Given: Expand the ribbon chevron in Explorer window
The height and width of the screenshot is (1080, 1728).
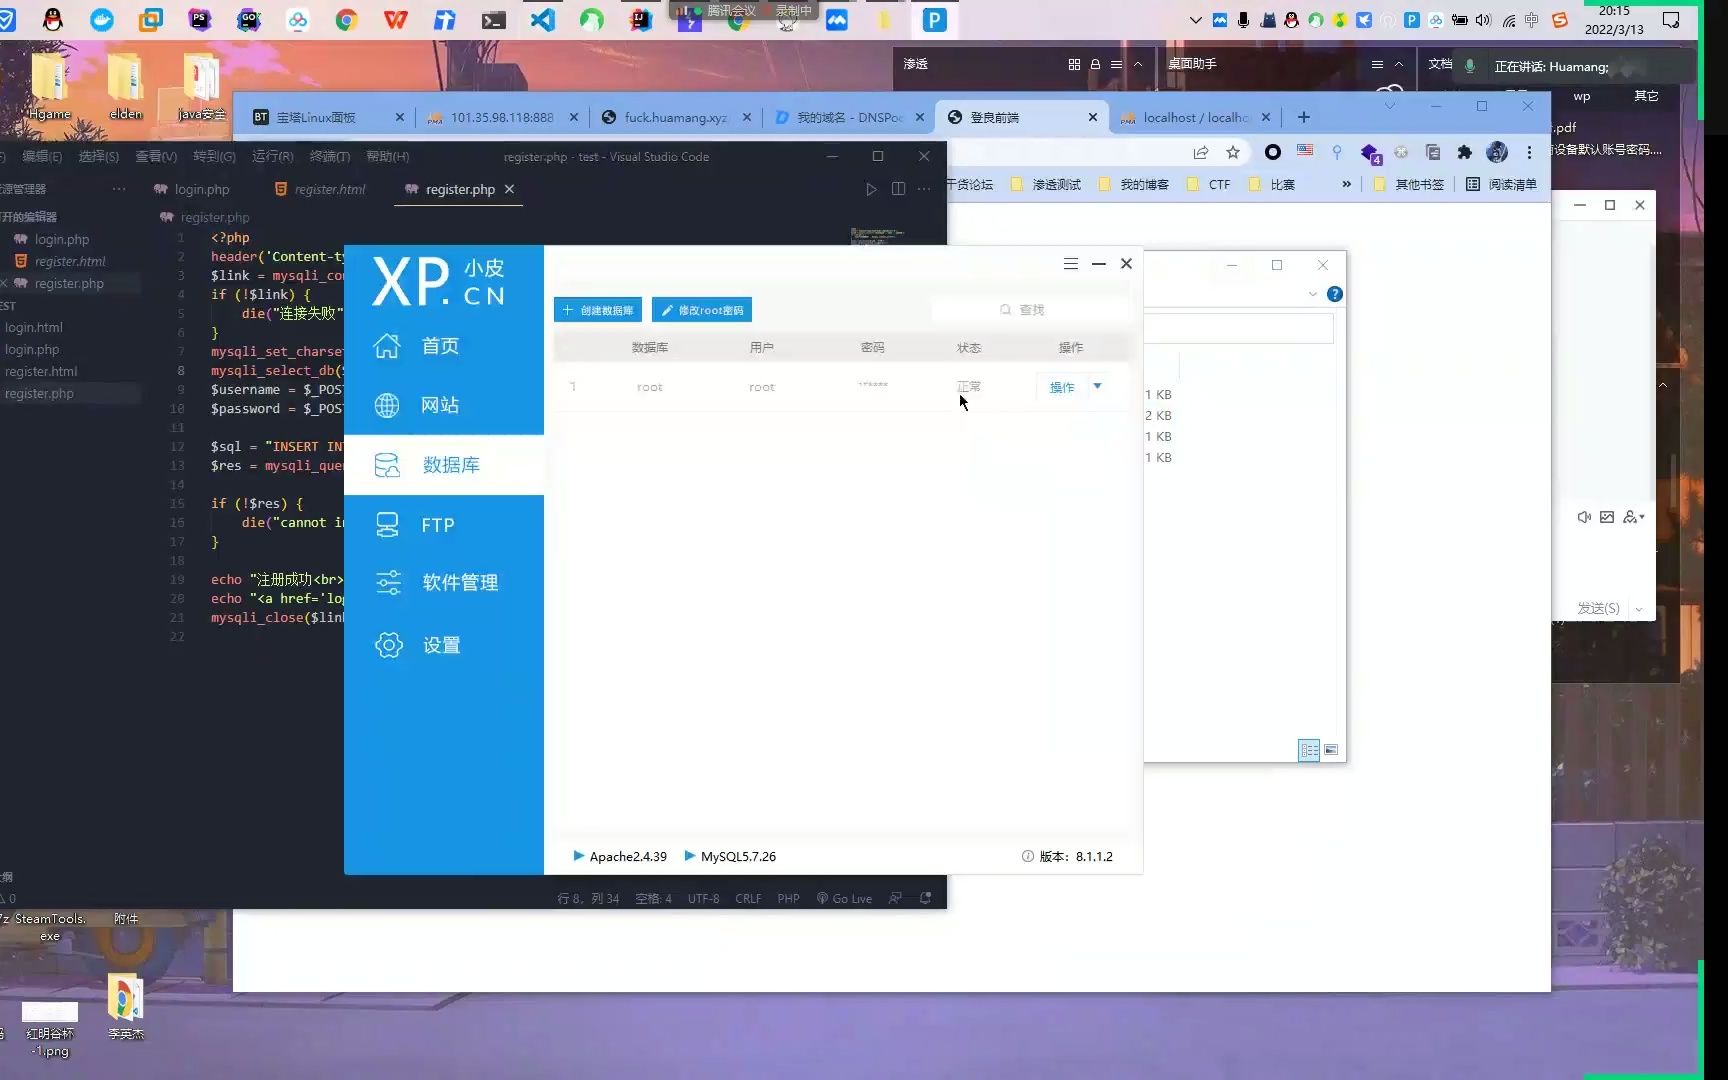Looking at the screenshot, I should click(1312, 294).
